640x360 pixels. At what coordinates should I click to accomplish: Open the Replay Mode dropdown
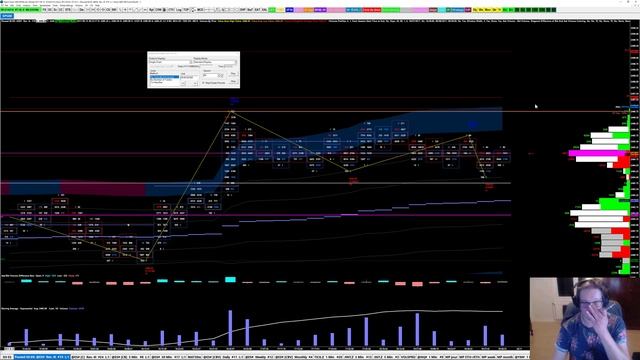tap(215, 62)
